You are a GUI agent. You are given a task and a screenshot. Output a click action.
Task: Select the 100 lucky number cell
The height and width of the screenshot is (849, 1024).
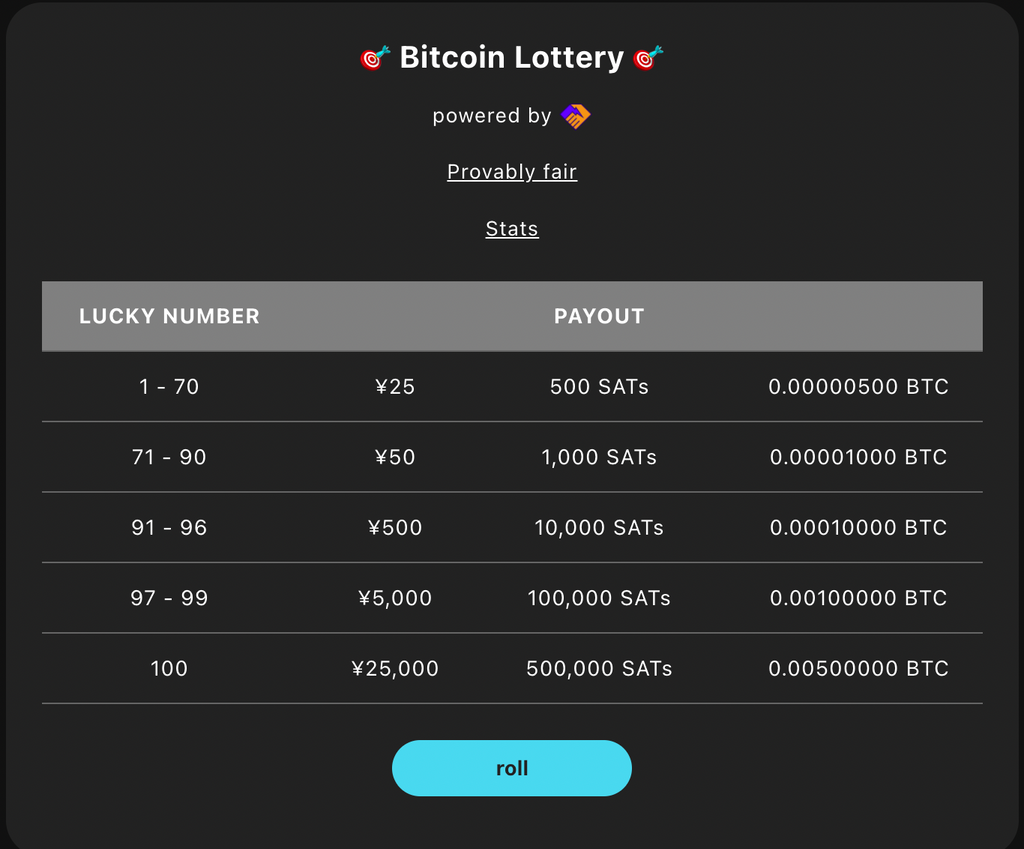169,669
